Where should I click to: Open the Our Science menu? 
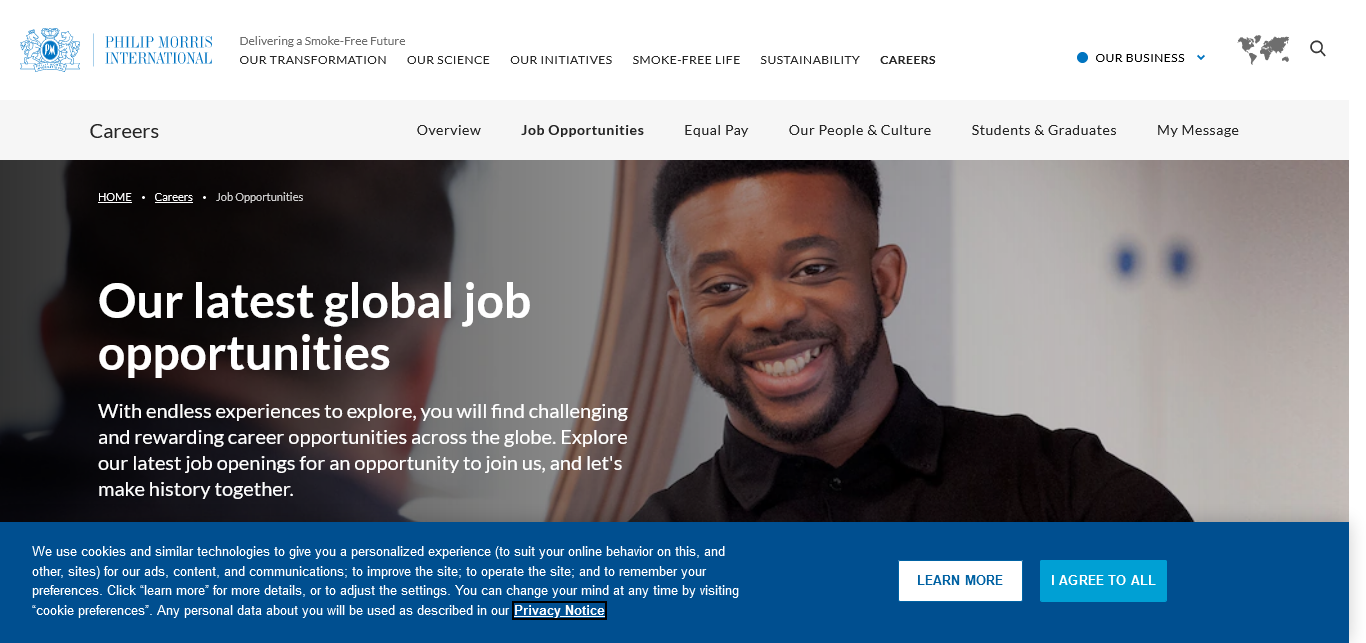pos(448,60)
